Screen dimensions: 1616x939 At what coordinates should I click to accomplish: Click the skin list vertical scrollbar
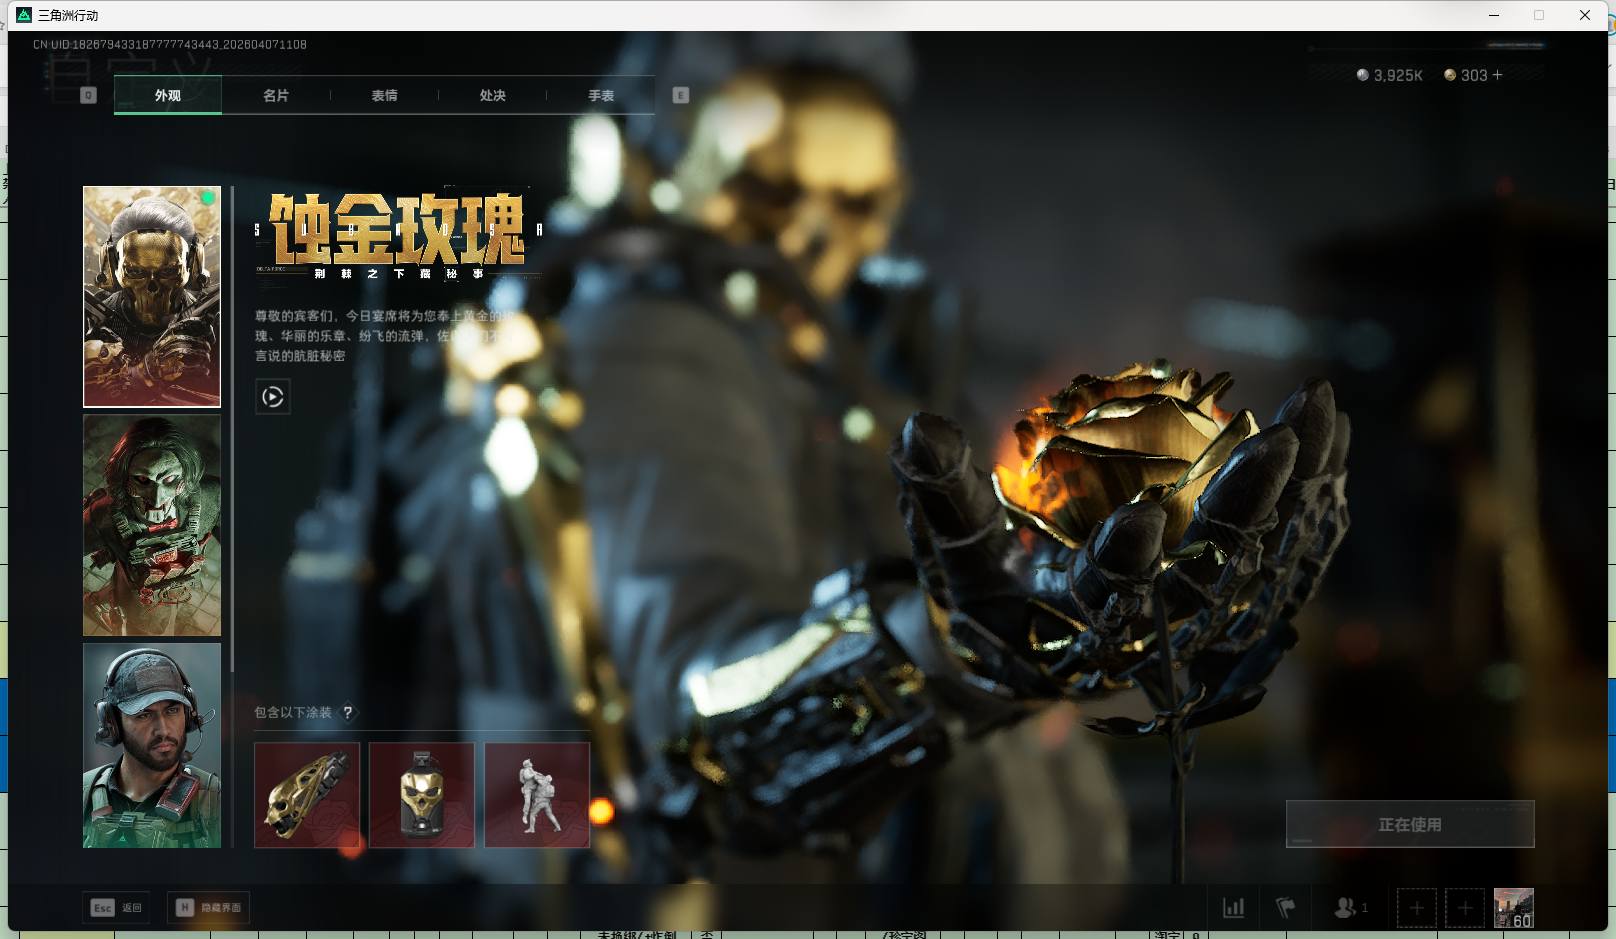(x=232, y=430)
